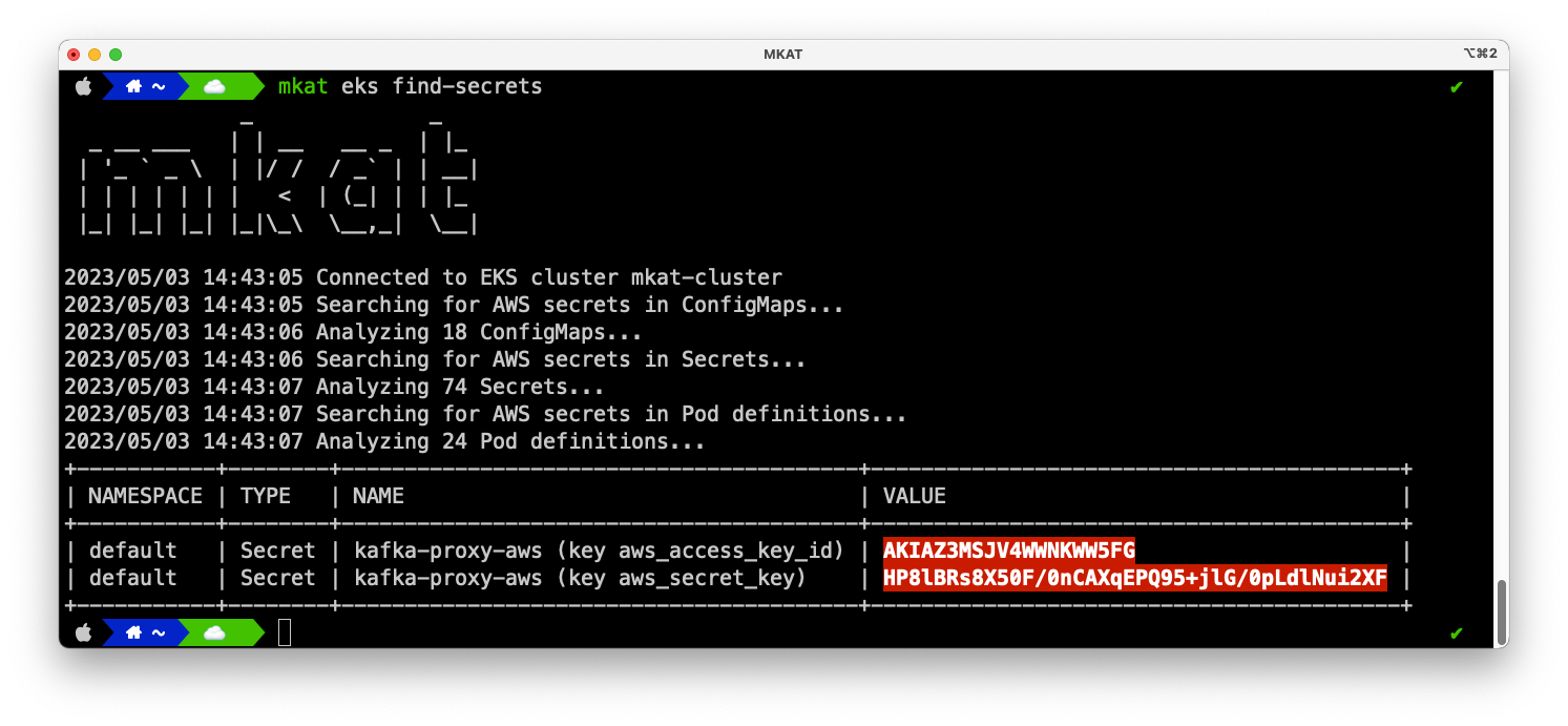Select the home folder icon in the prompt
The image size is (1568, 726).
tap(136, 86)
